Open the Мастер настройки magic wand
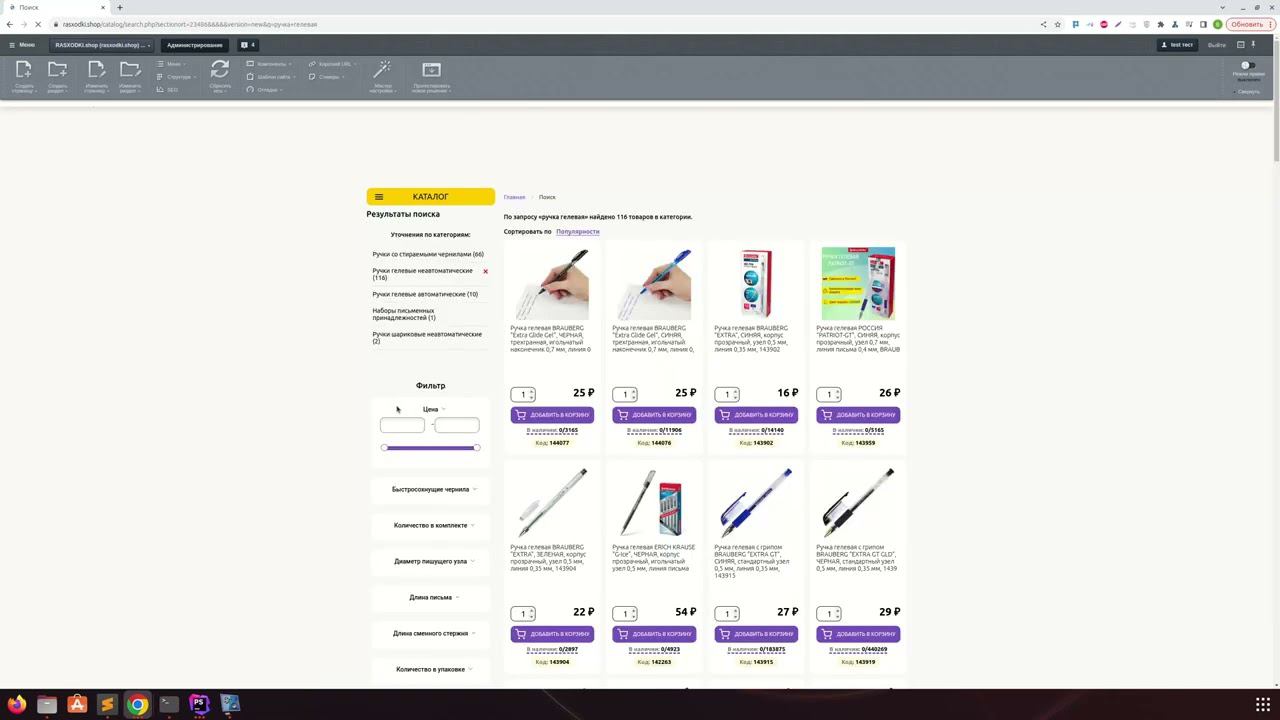This screenshot has height=720, width=1280. pyautogui.click(x=382, y=69)
